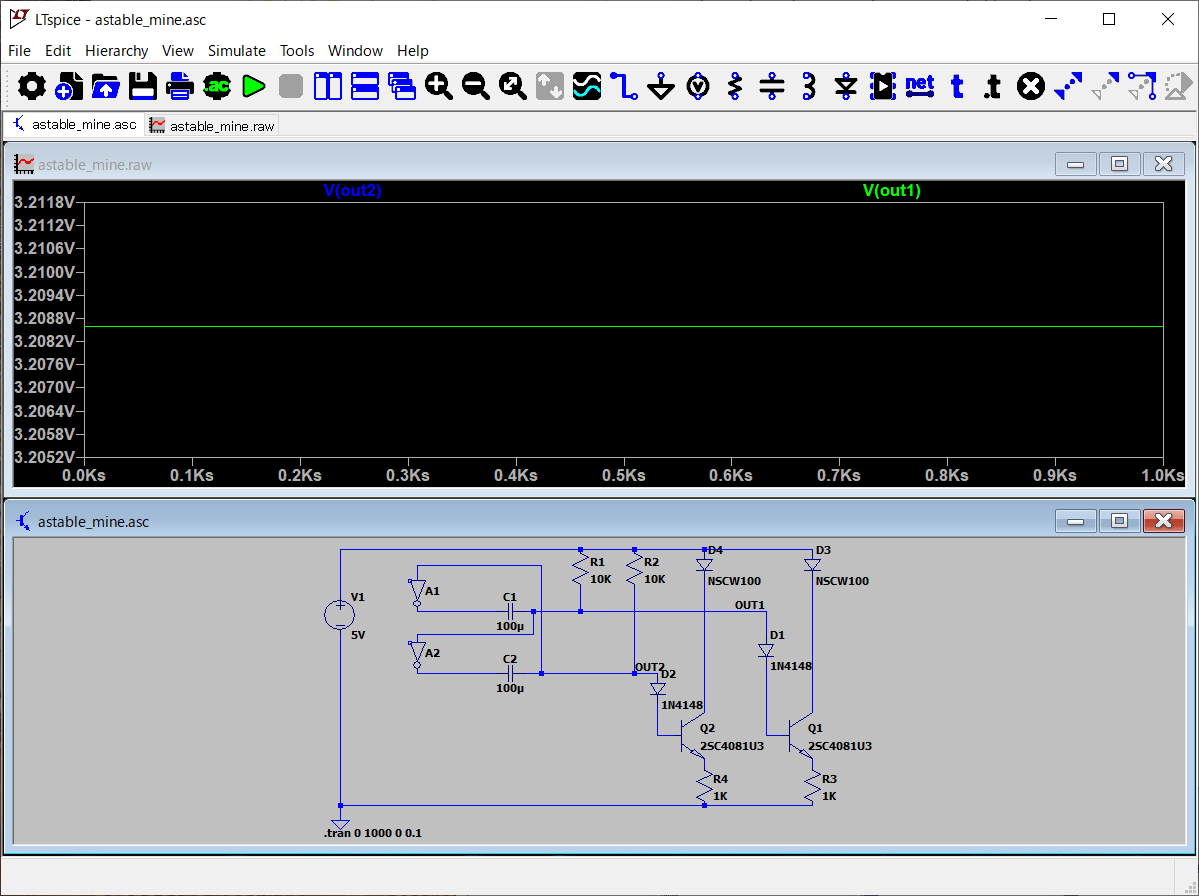Activate the Delete tool icon

[x=1030, y=87]
